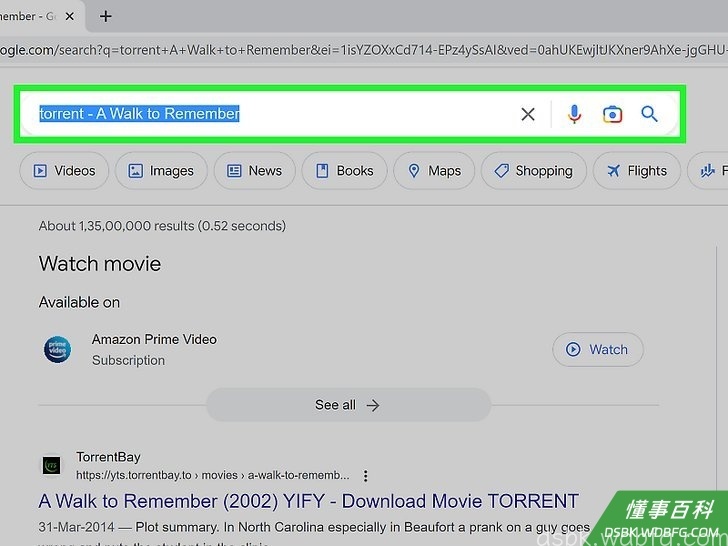Filter results by Shopping
Screen dimensions: 728x546
click(x=533, y=171)
